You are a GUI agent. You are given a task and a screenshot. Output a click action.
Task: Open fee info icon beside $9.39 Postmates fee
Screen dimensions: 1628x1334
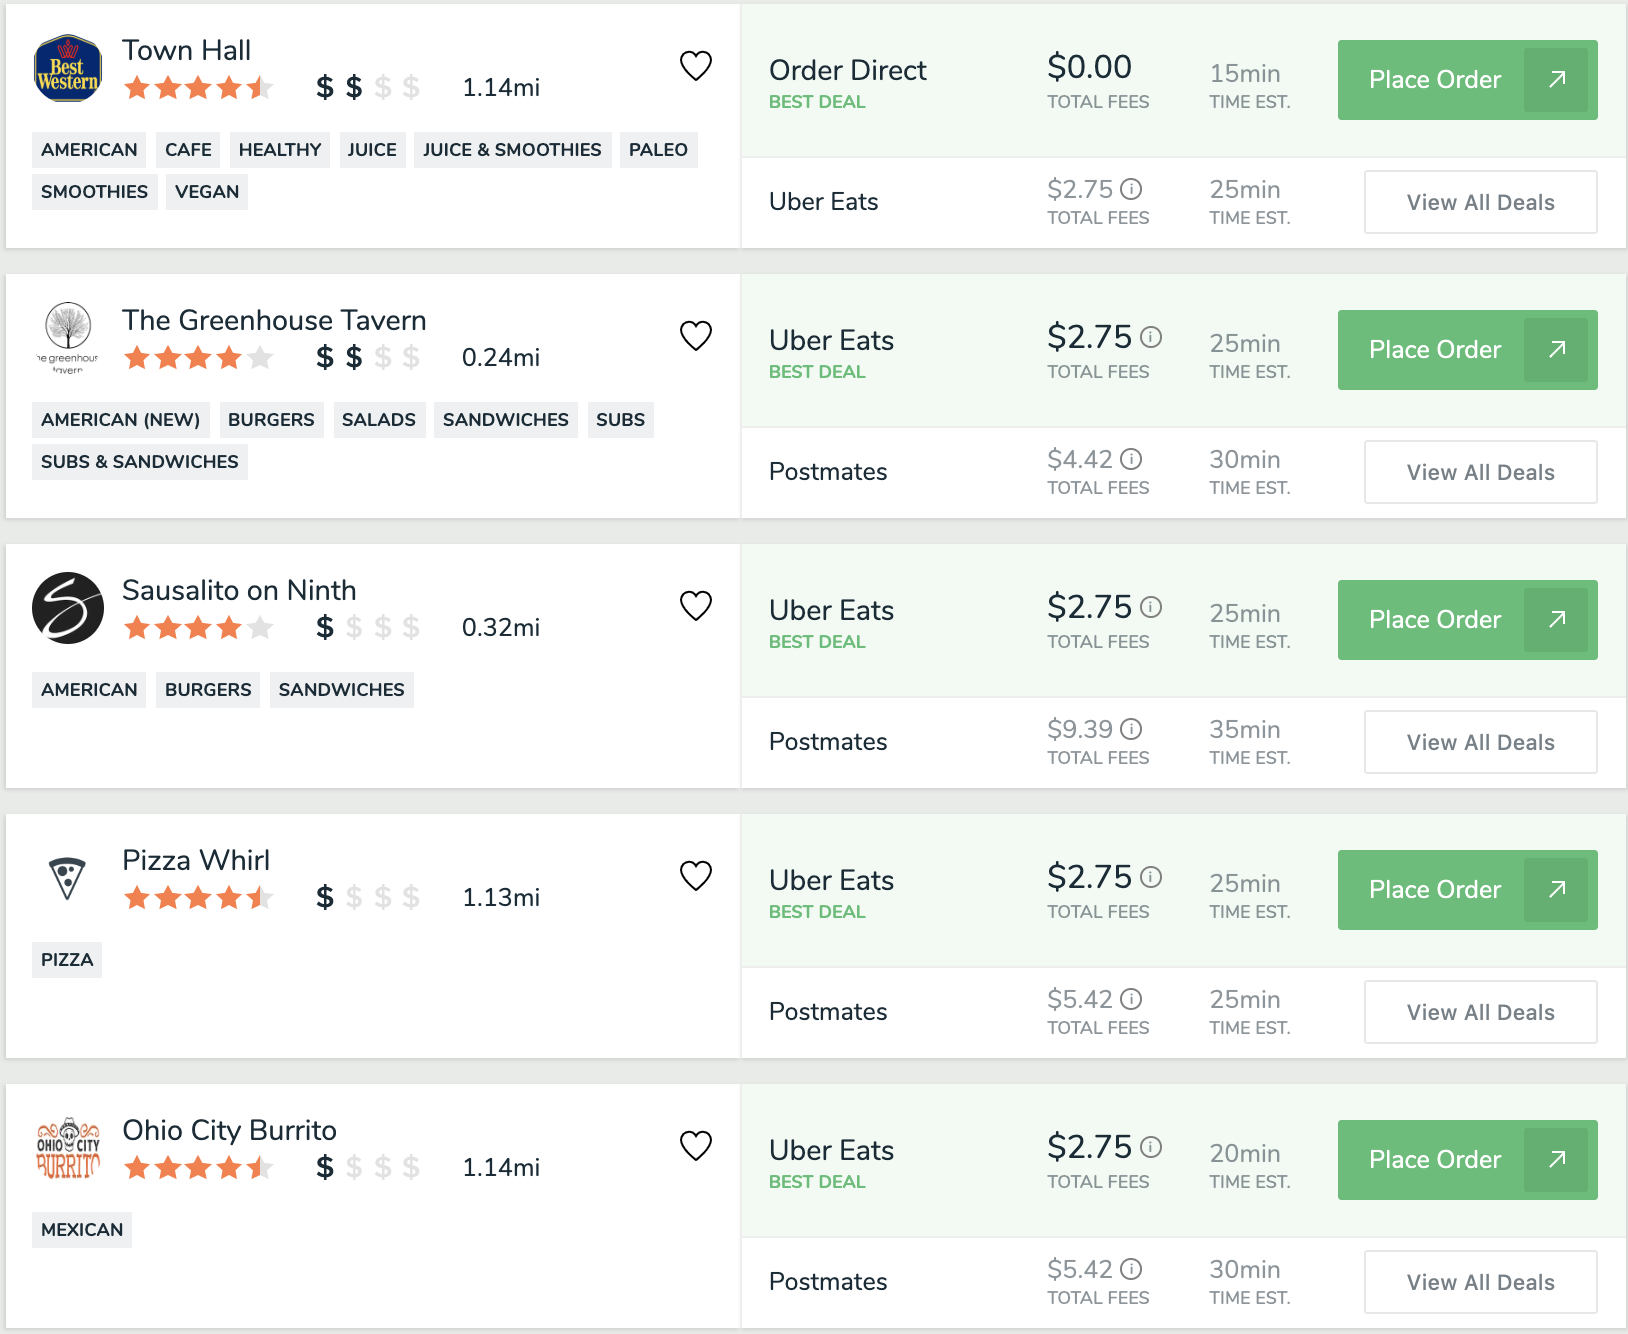click(1131, 729)
